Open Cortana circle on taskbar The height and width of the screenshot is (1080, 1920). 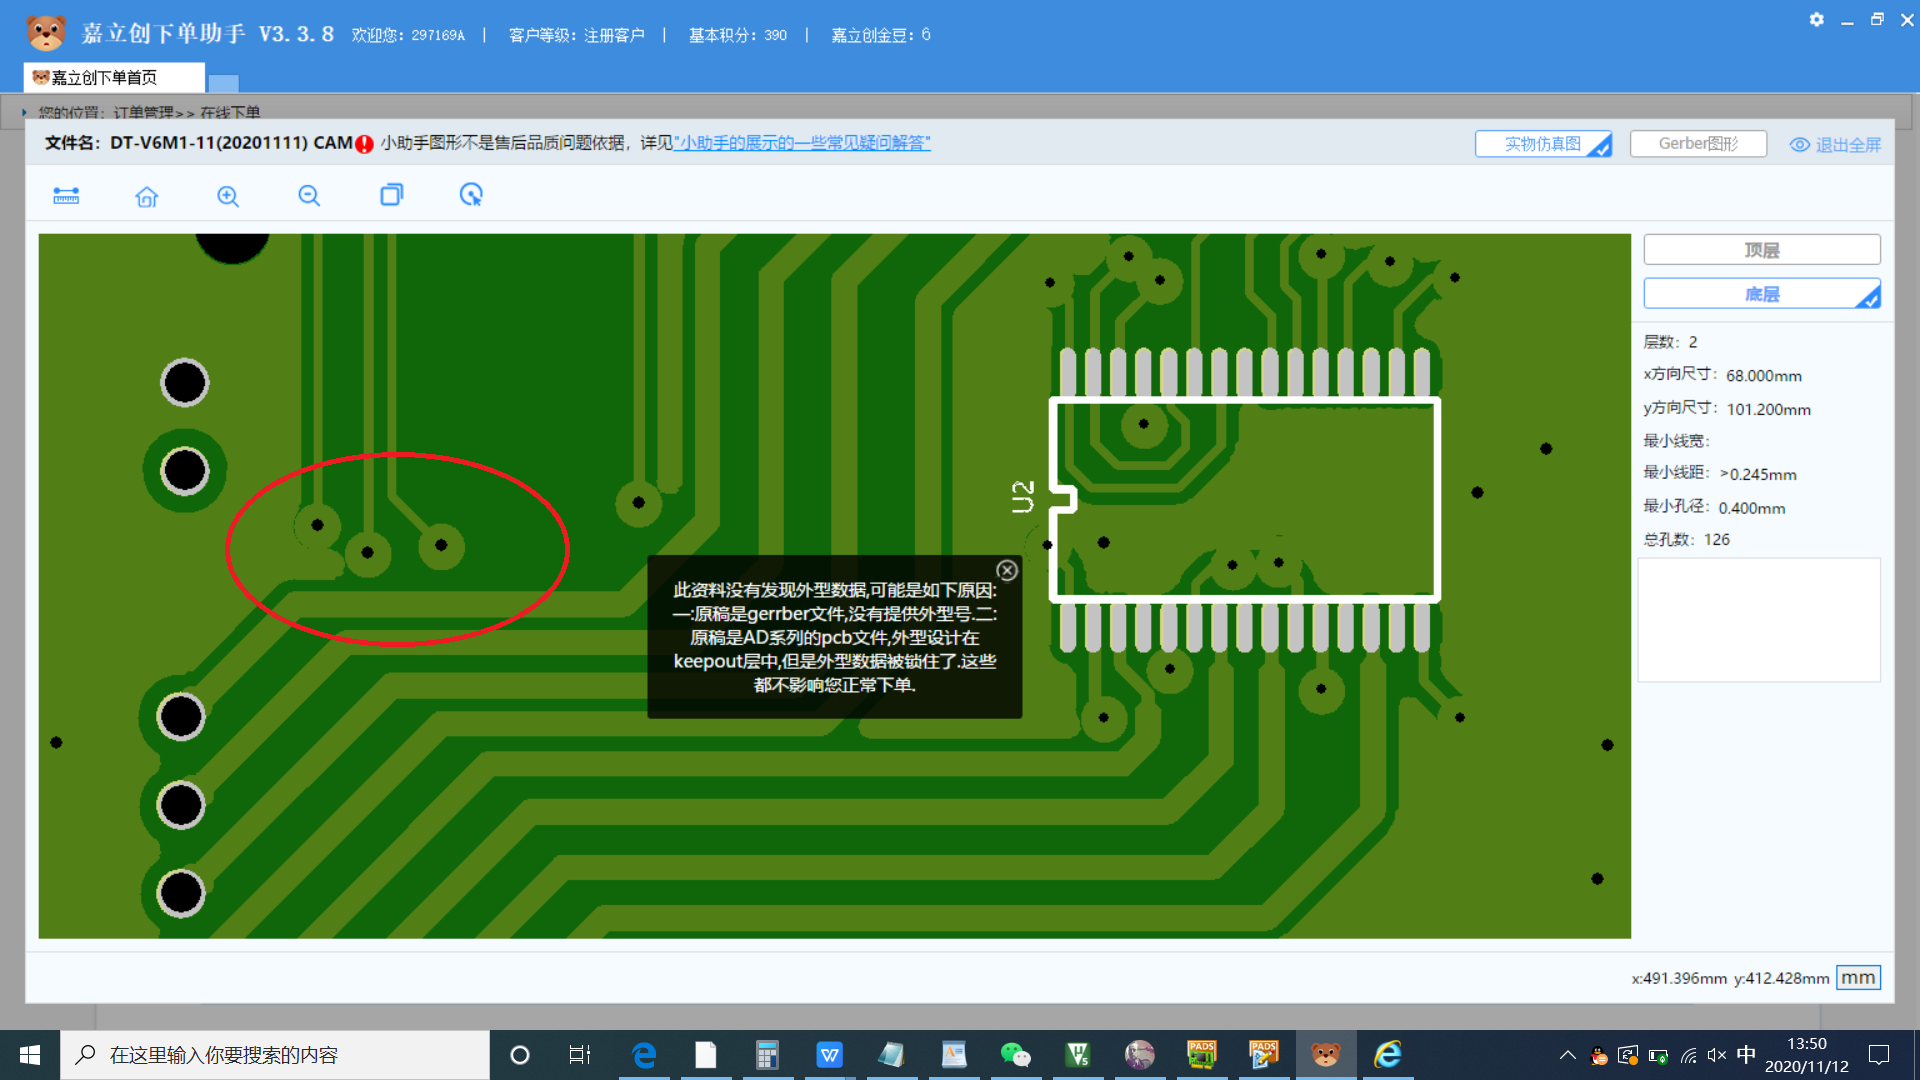[x=519, y=1055]
